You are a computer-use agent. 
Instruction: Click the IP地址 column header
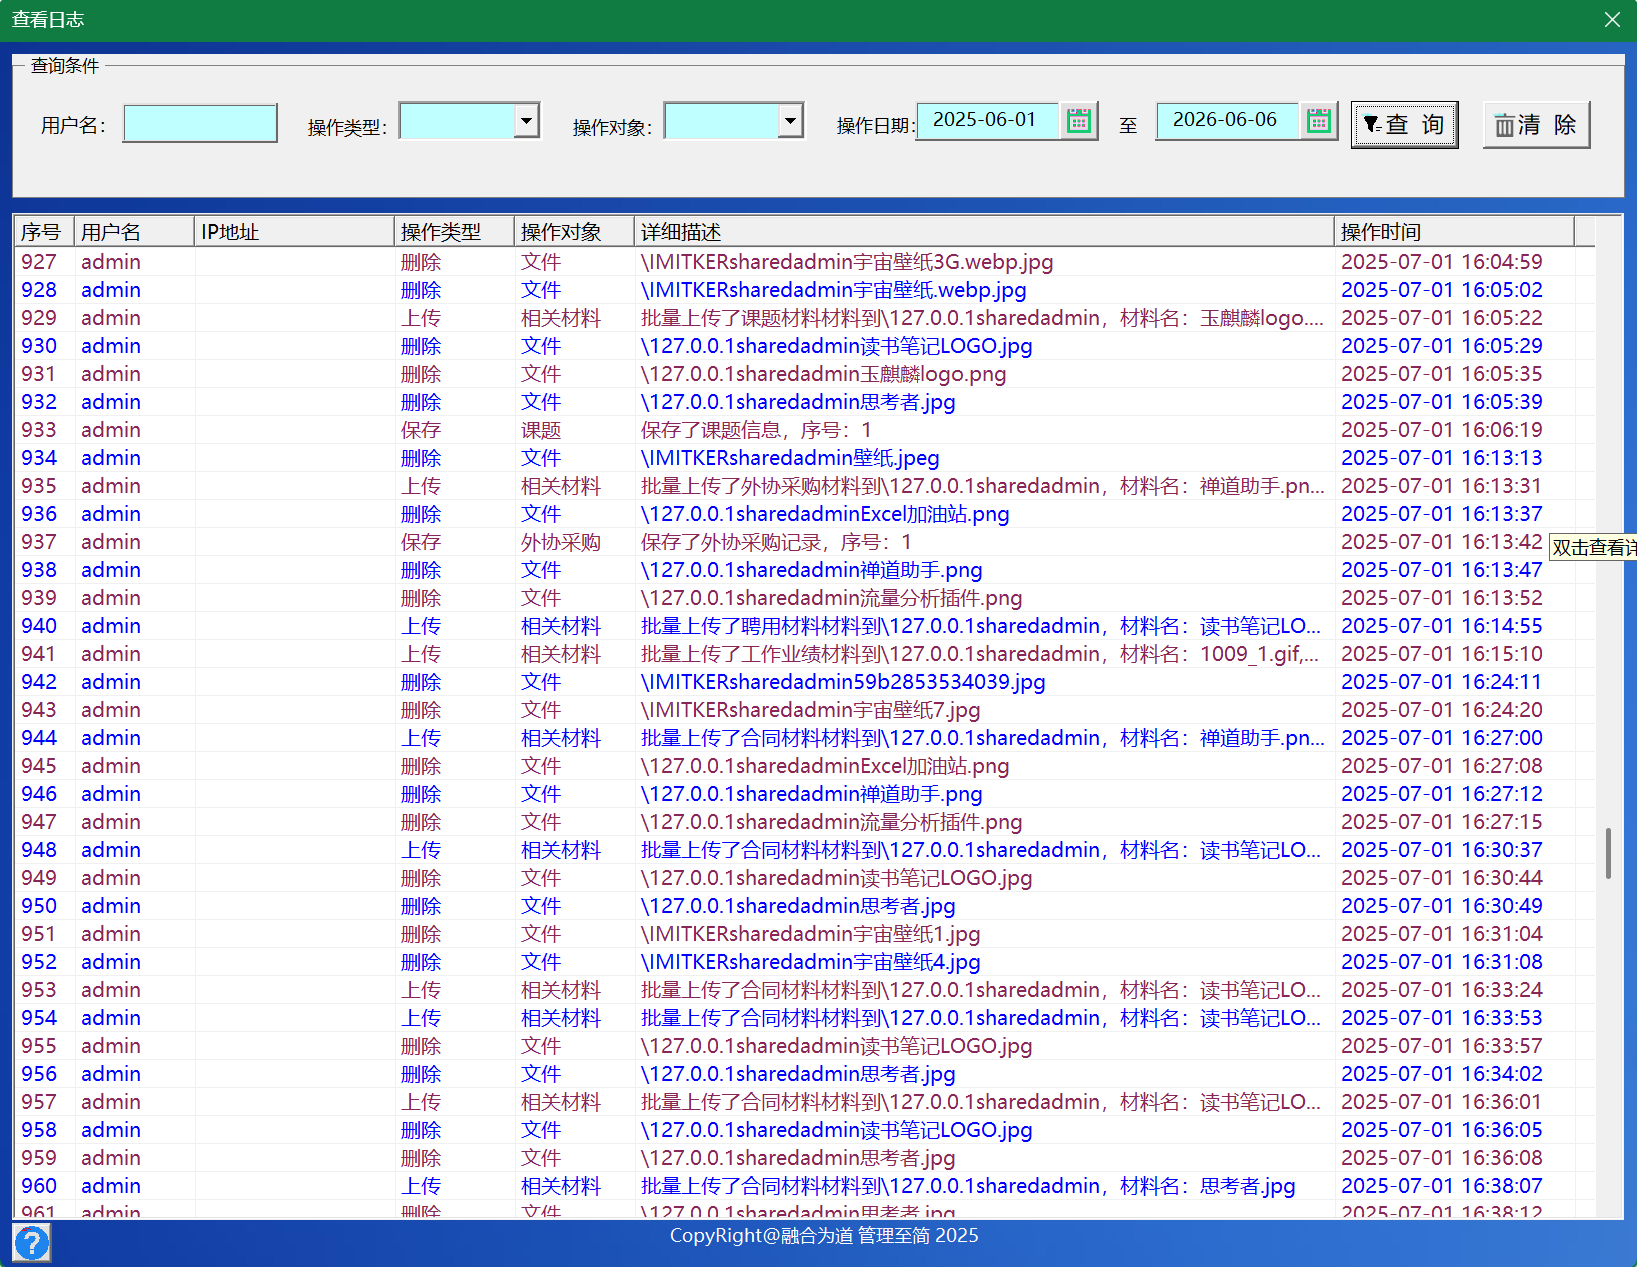[294, 232]
